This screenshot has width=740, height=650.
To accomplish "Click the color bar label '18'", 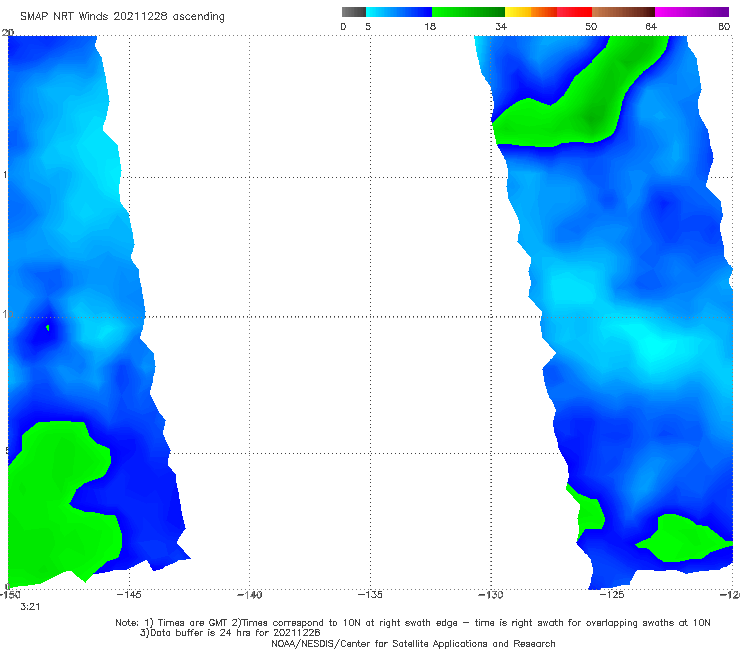I will (x=430, y=27).
